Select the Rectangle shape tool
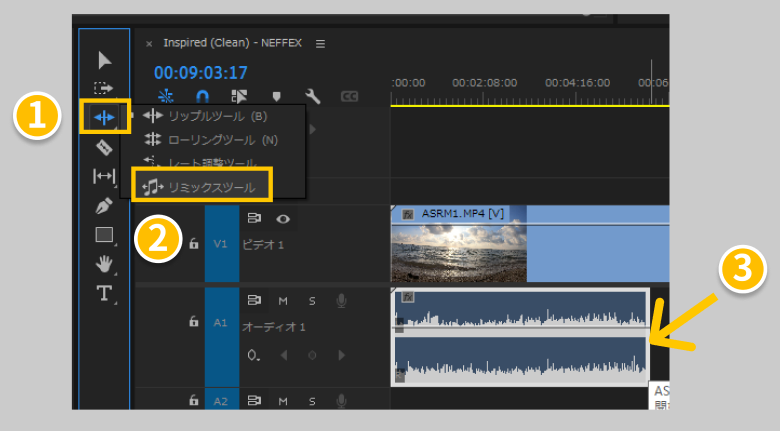This screenshot has height=431, width=780. 104,235
